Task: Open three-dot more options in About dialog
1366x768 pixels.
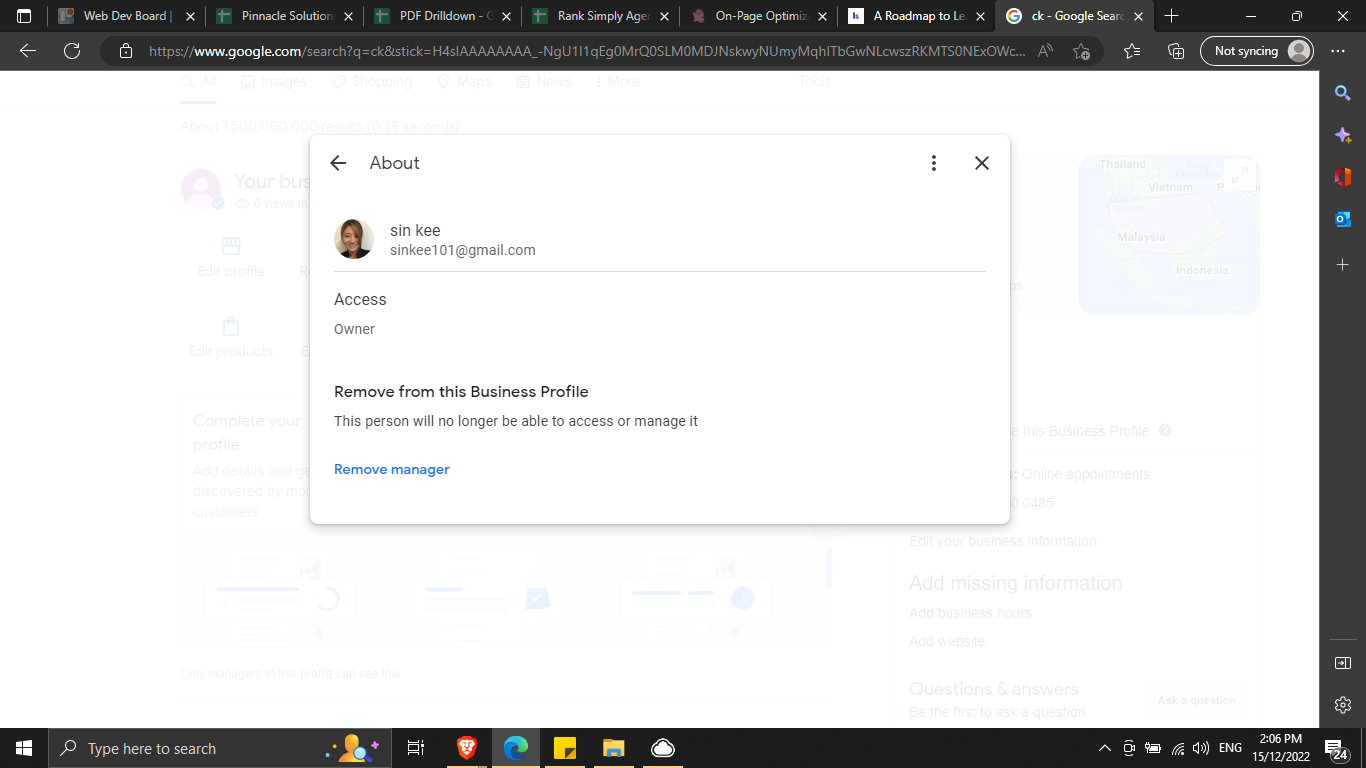Action: pyautogui.click(x=933, y=163)
